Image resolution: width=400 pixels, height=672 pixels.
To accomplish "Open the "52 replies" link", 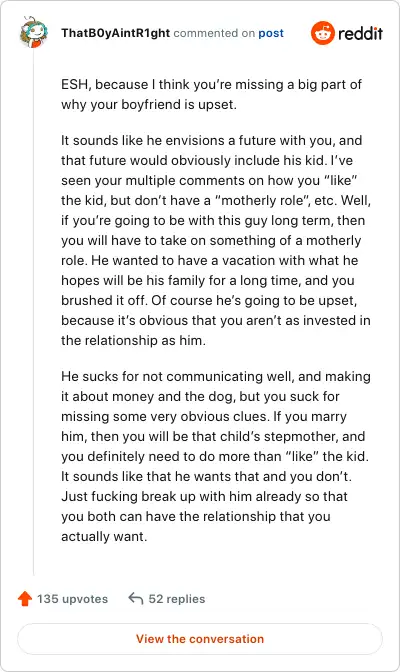I will (x=177, y=599).
